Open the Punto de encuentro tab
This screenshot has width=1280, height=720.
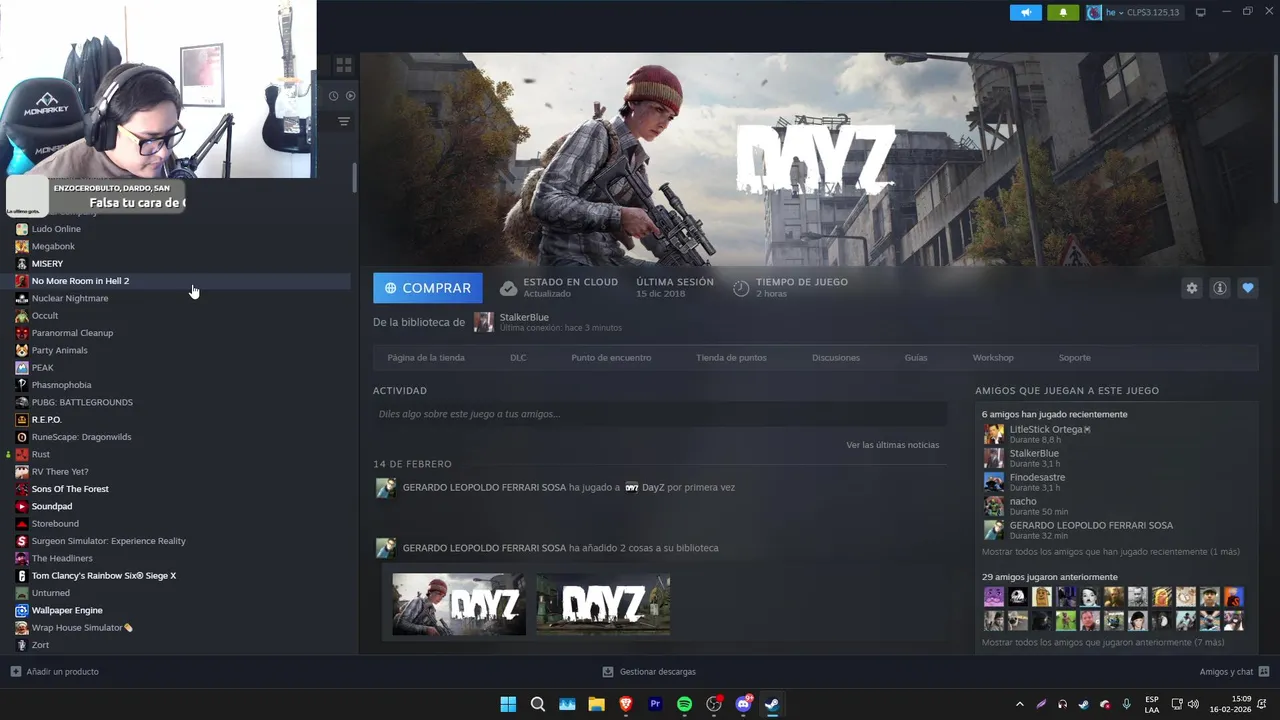pyautogui.click(x=611, y=358)
